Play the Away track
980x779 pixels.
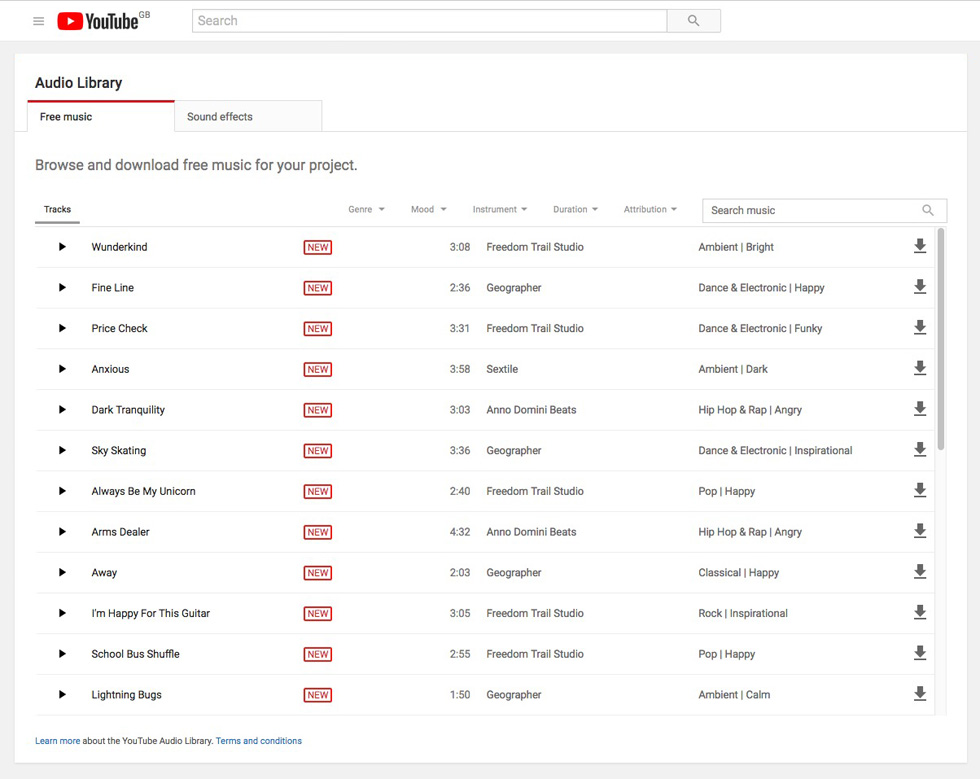62,572
